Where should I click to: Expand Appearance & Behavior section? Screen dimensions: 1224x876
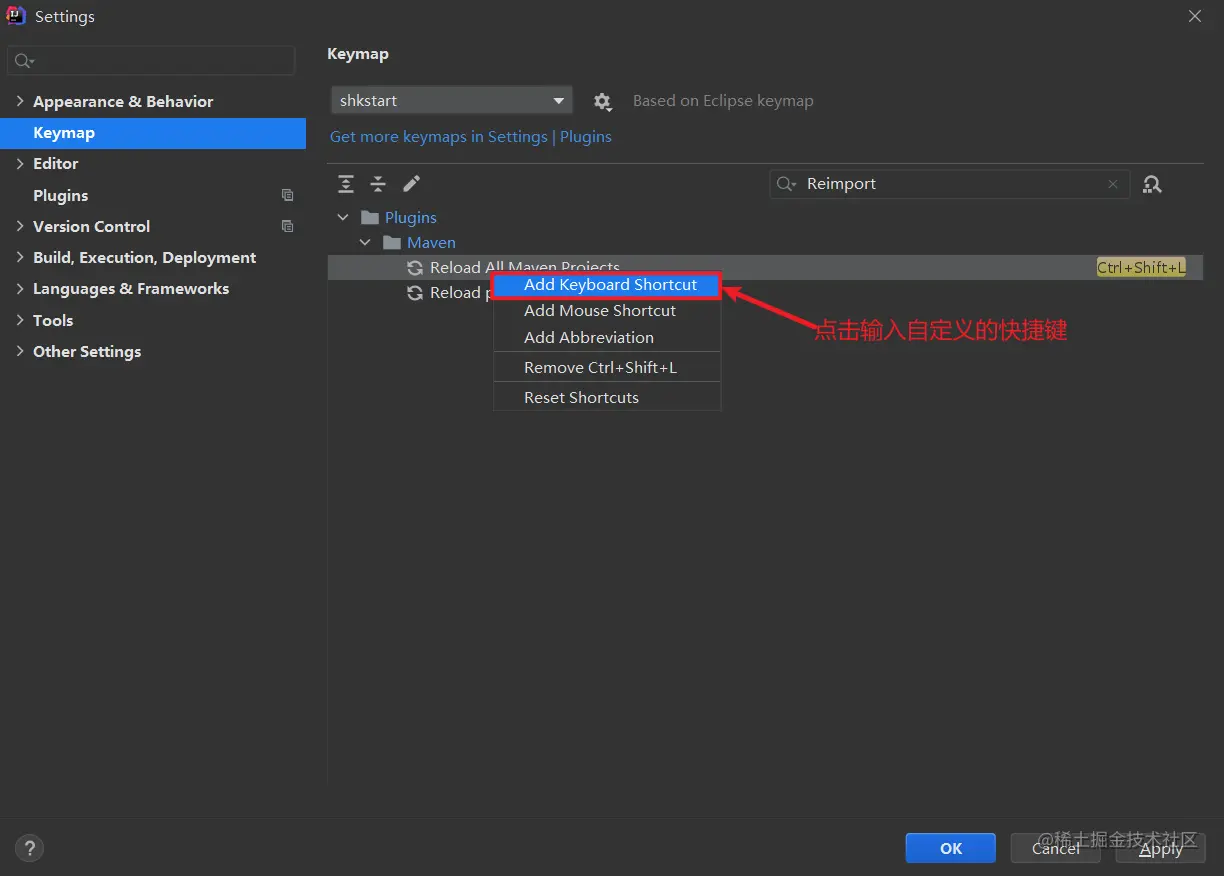coord(19,101)
